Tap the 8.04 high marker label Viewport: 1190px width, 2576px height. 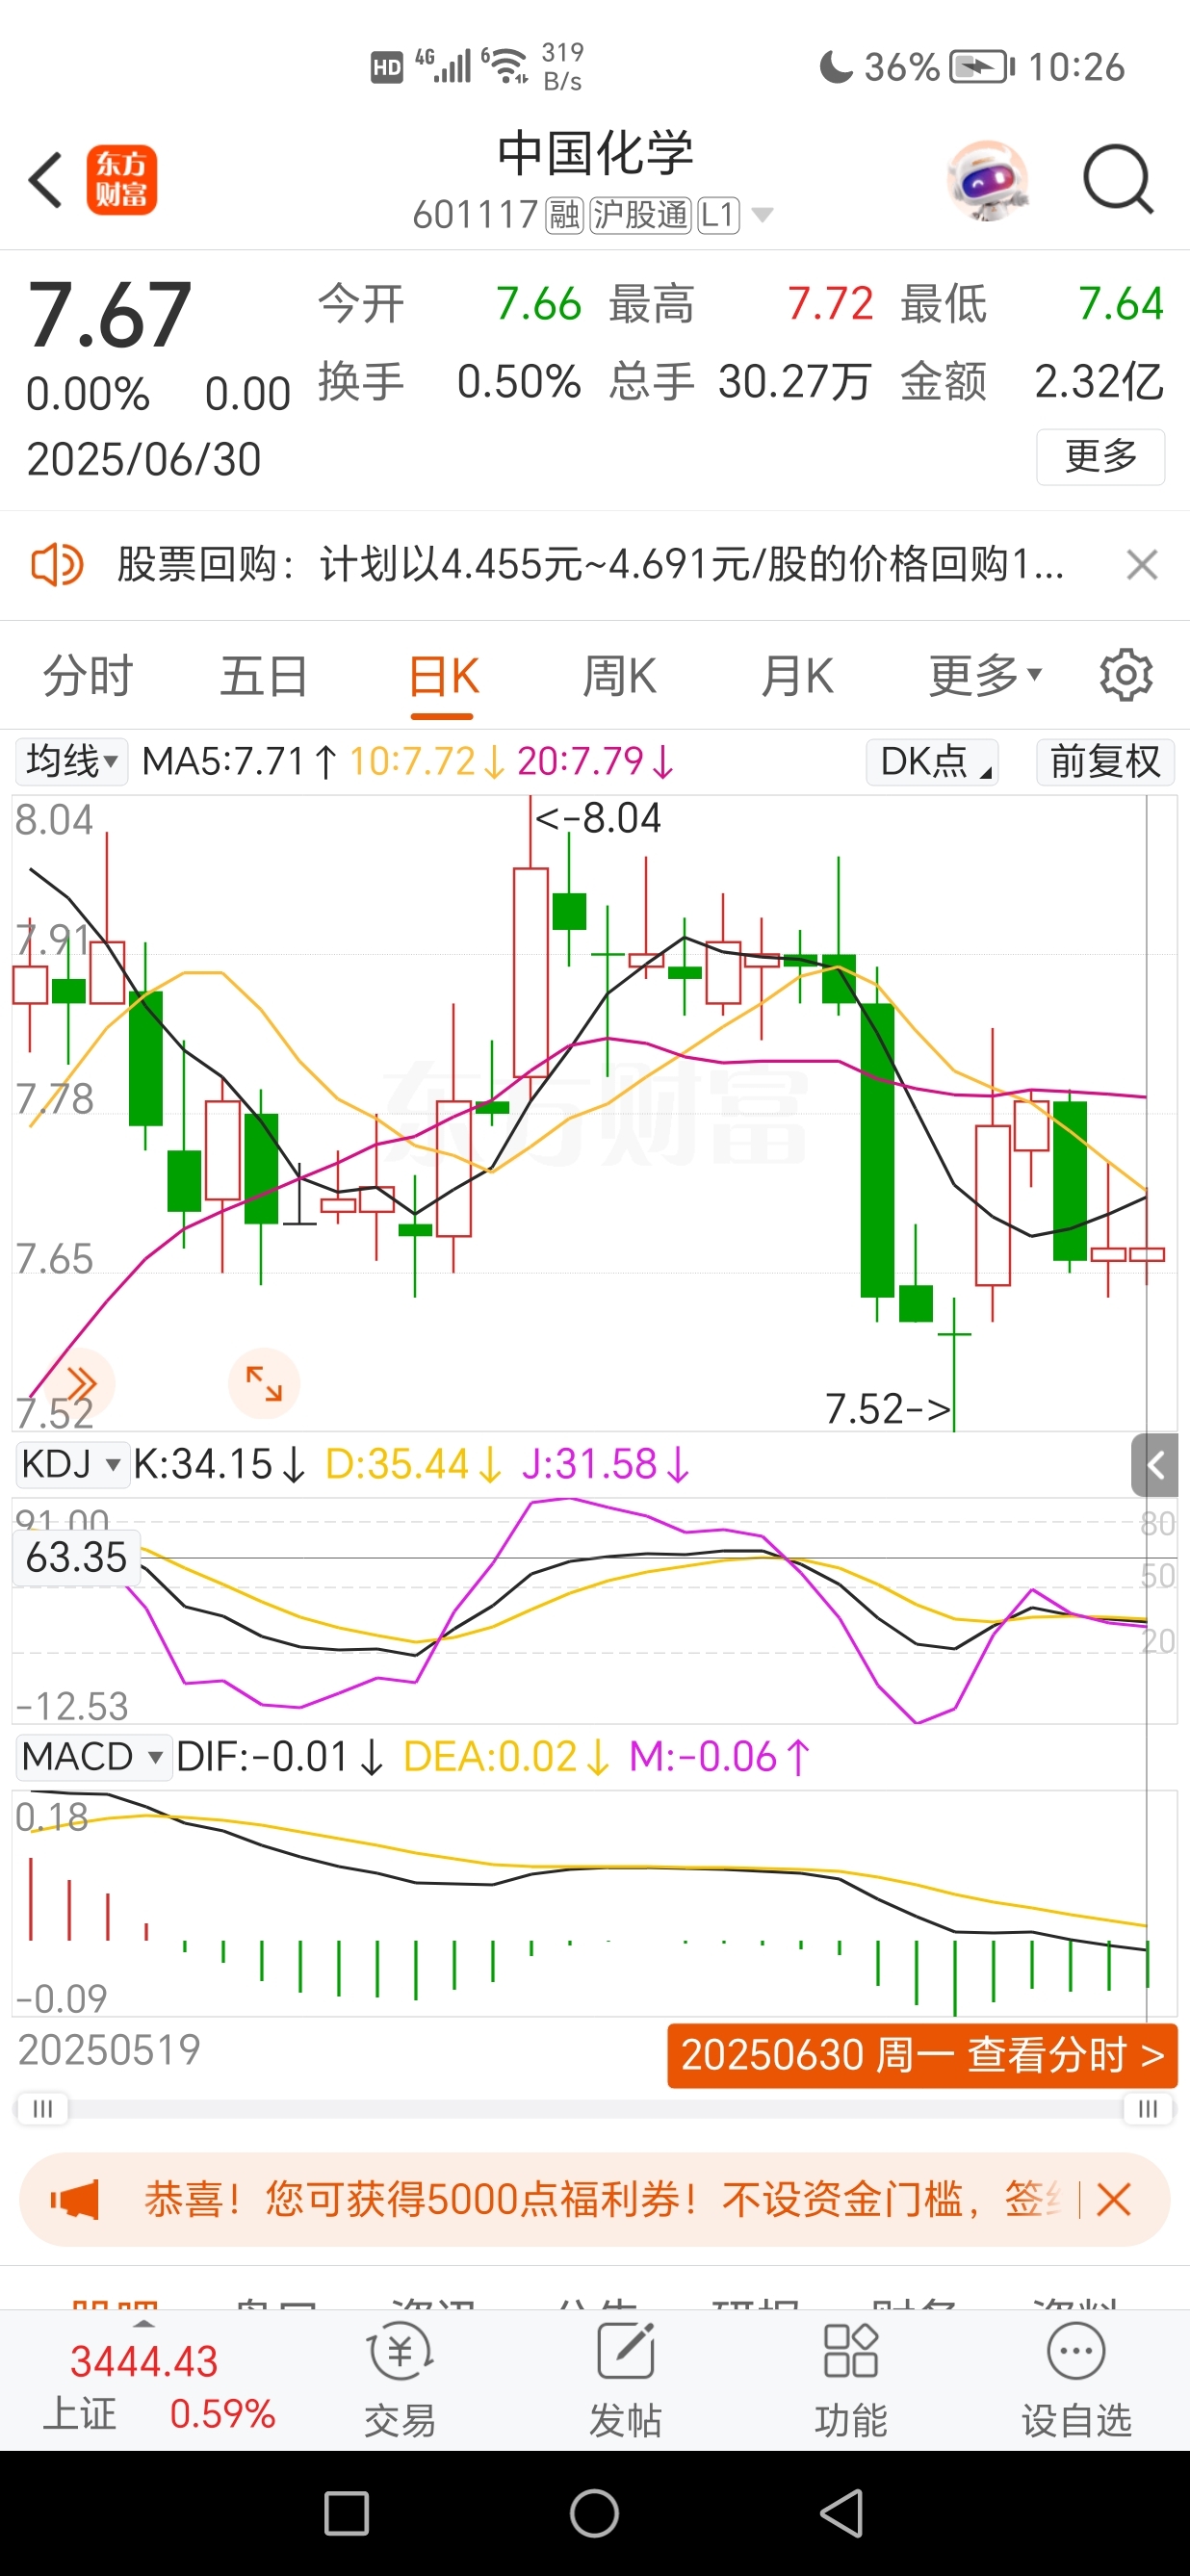click(x=598, y=818)
